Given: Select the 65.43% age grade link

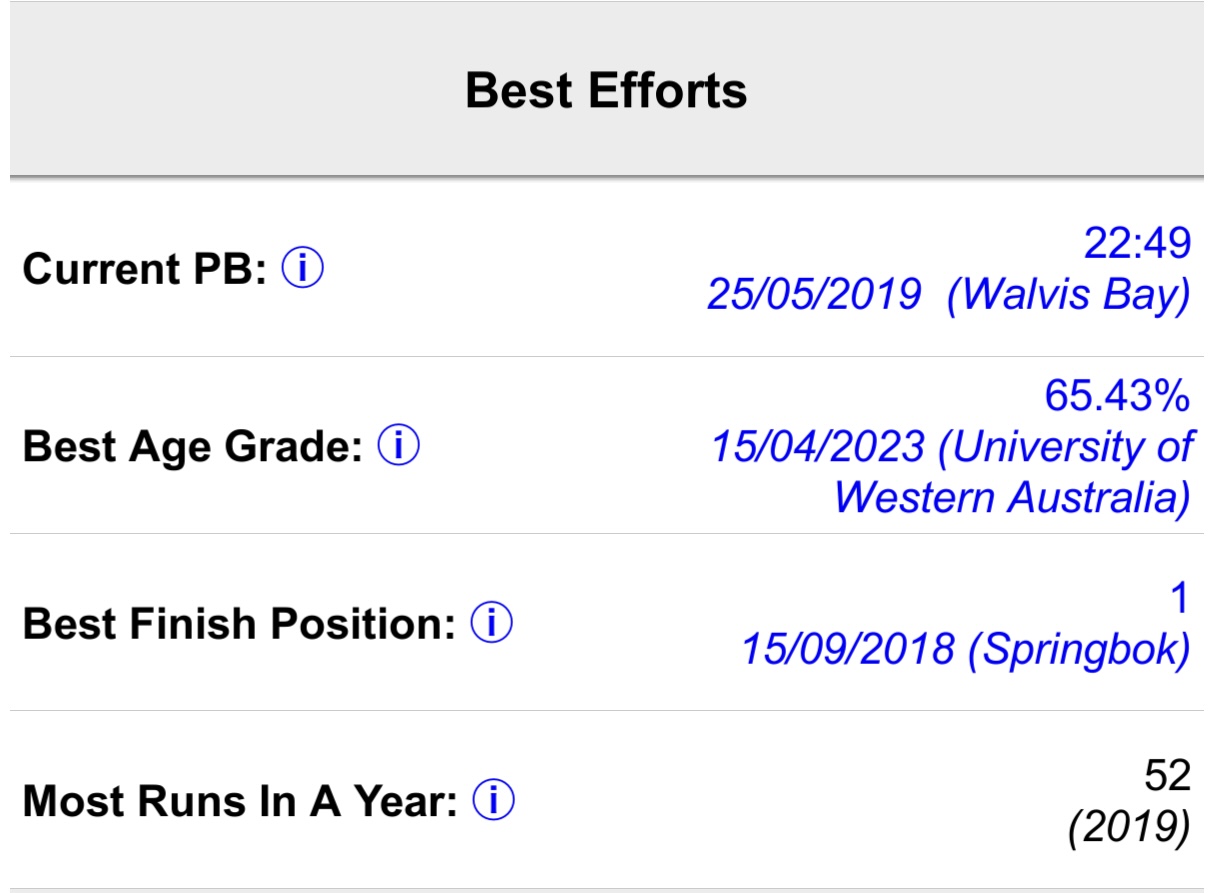Looking at the screenshot, I should click(1117, 397).
